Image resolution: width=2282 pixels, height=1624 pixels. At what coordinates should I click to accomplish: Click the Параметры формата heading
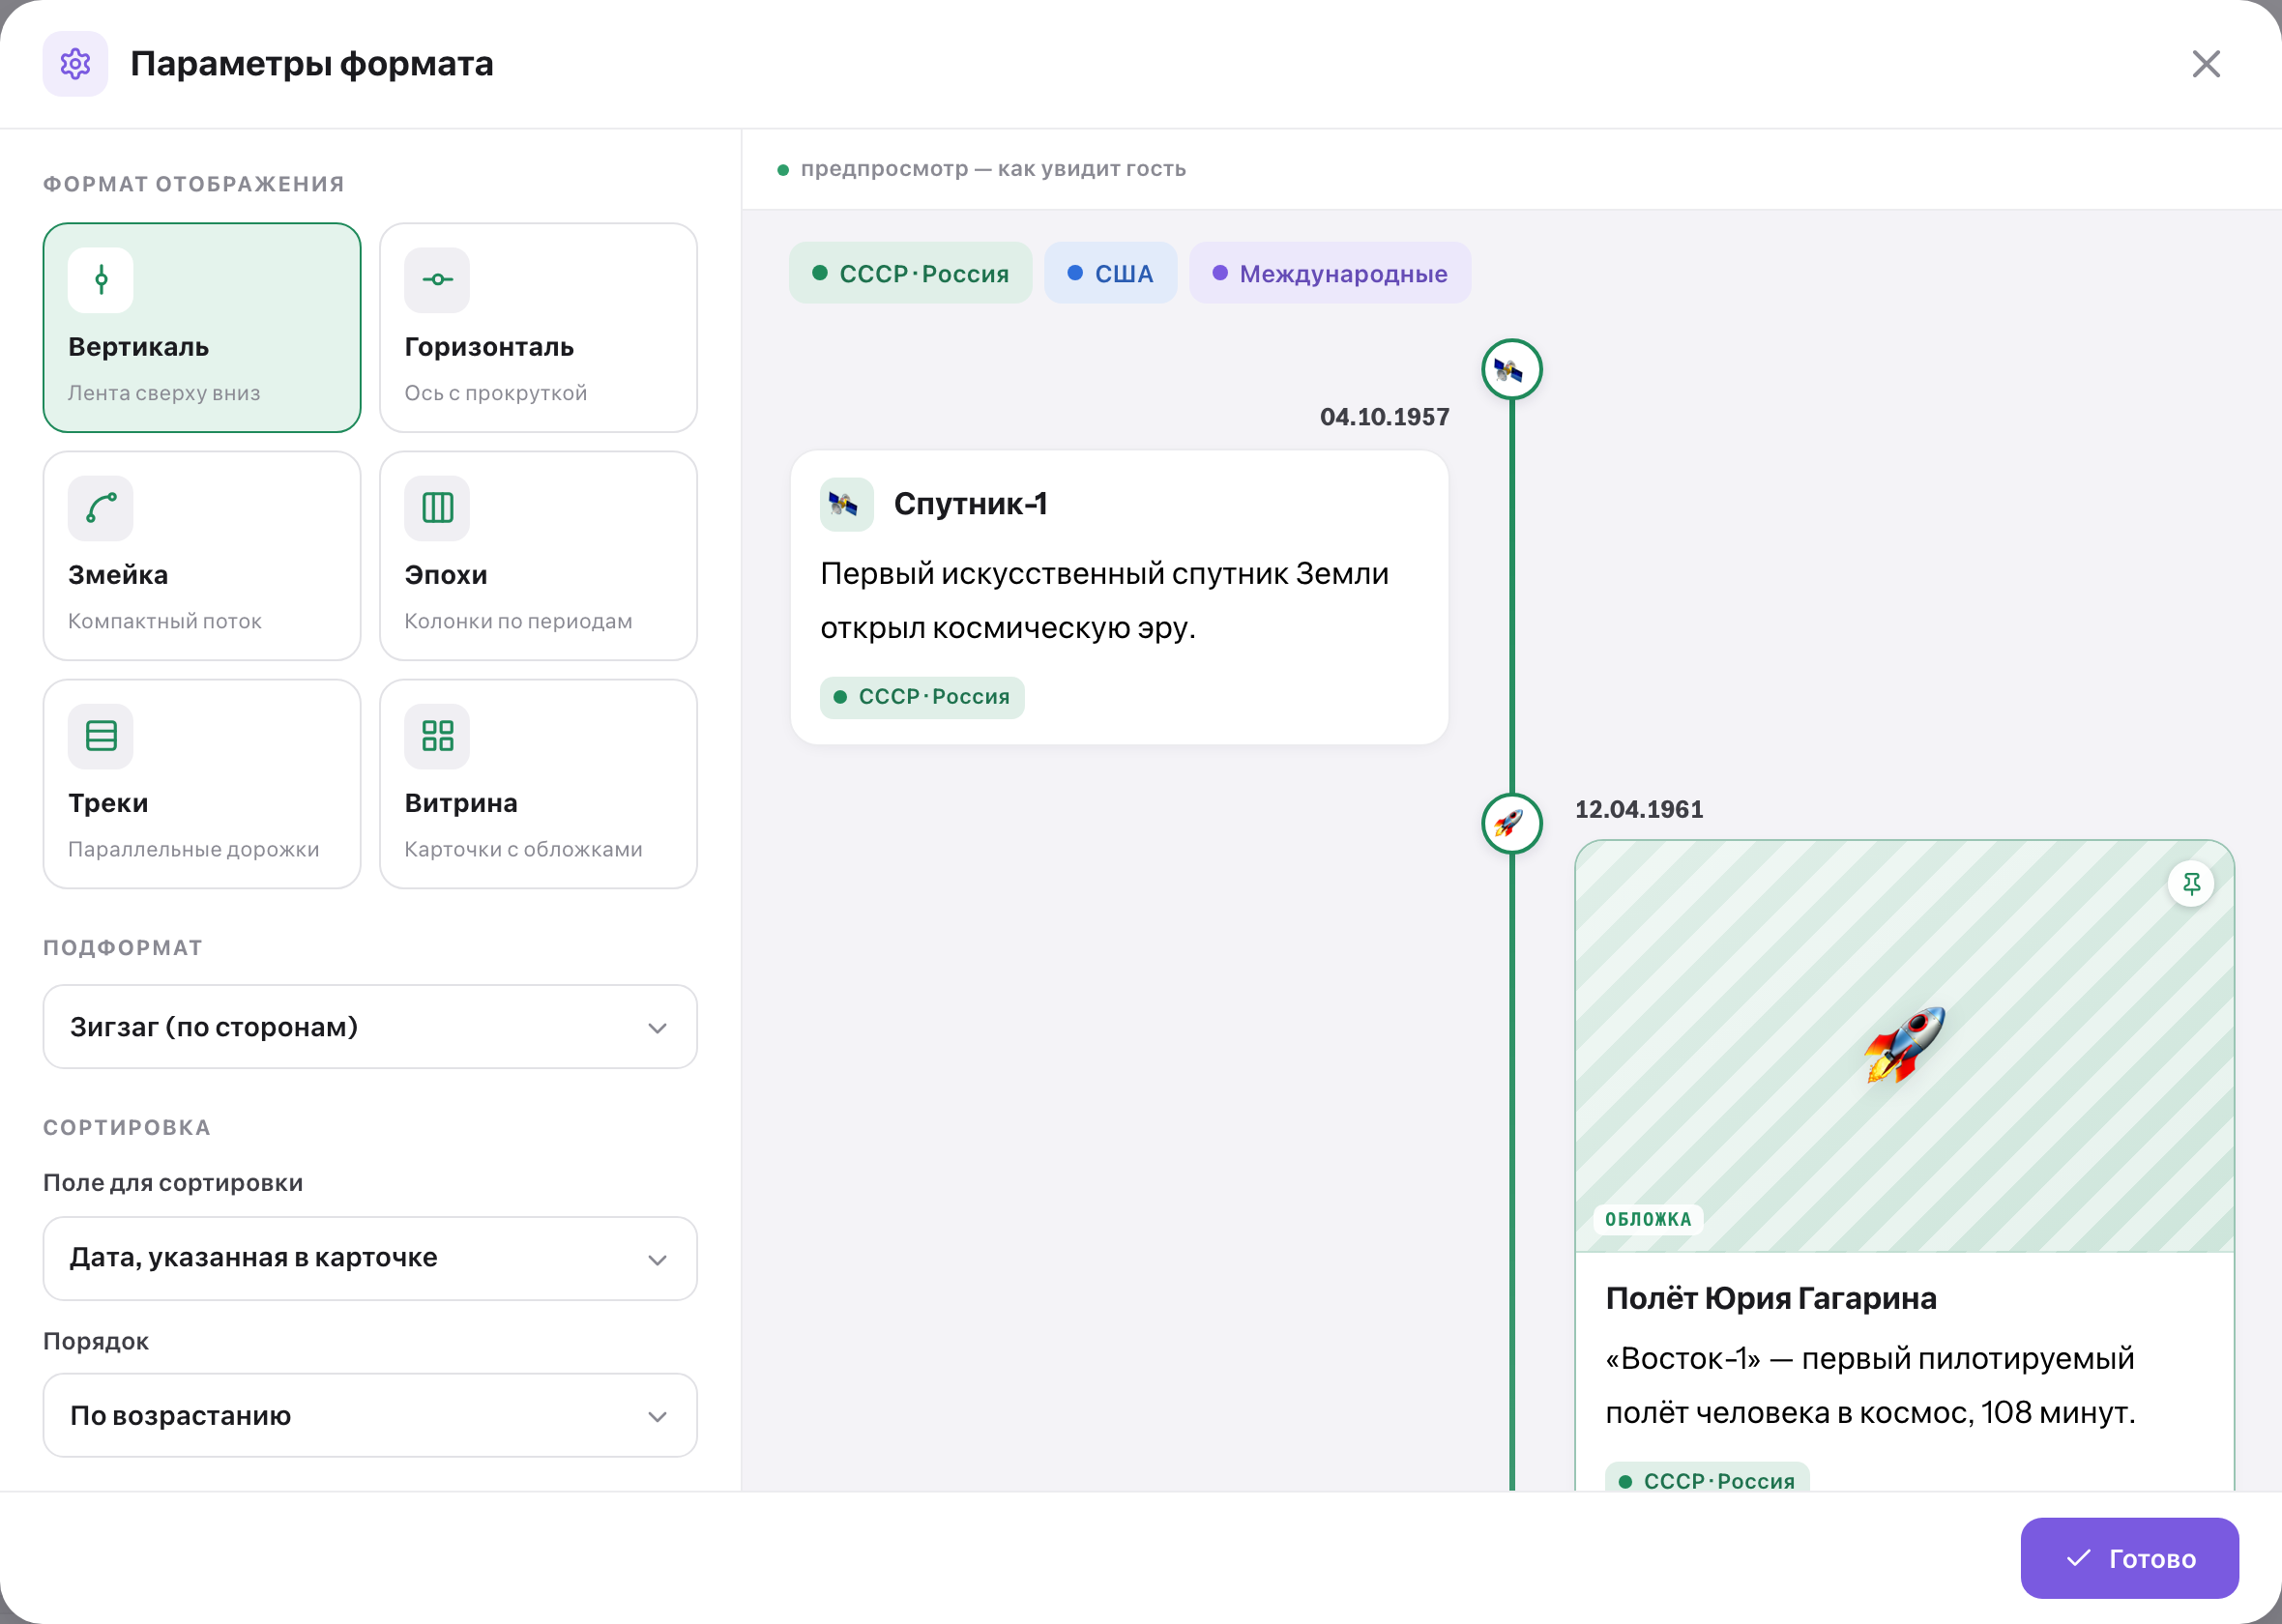click(312, 64)
